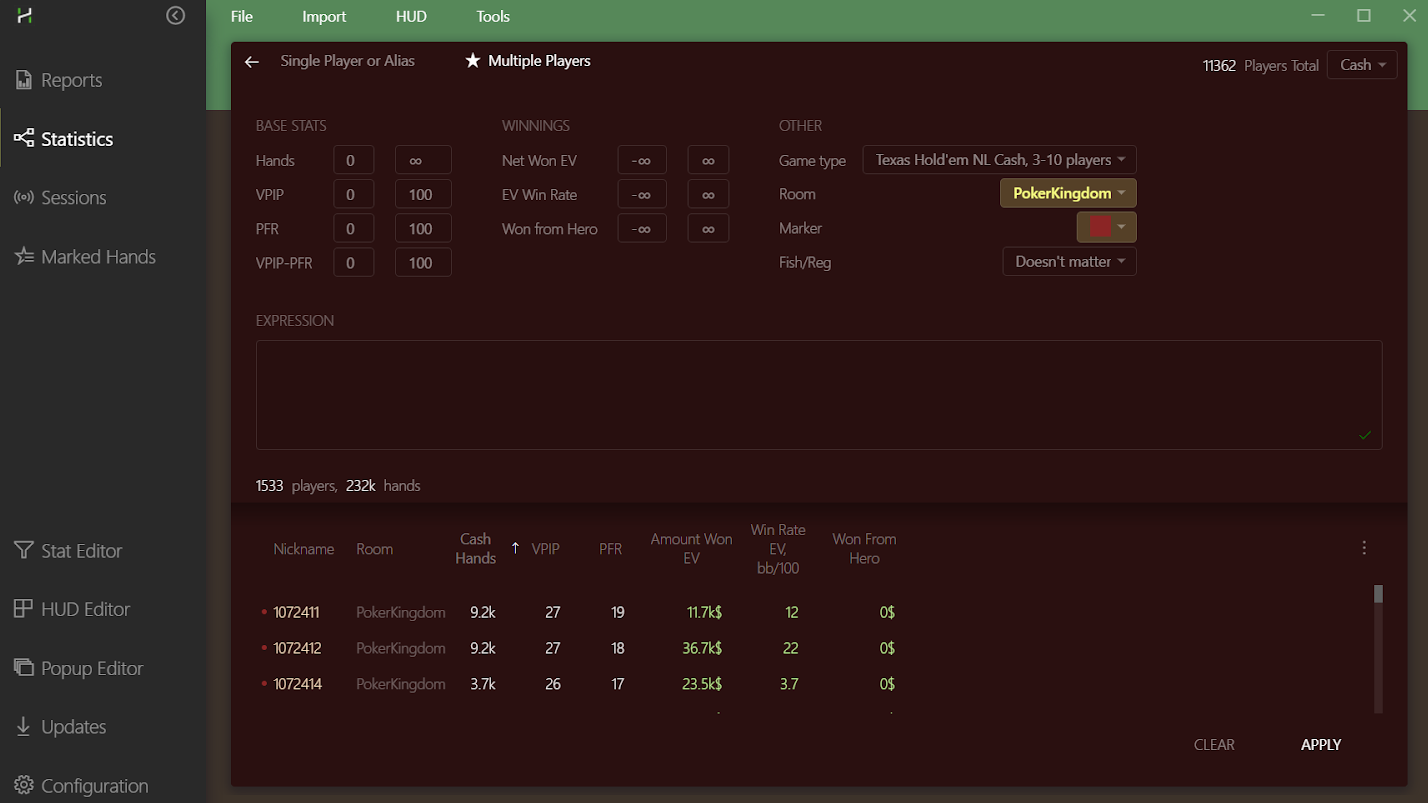
Task: Click the red marker dot for 1072414
Action: pyautogui.click(x=264, y=684)
